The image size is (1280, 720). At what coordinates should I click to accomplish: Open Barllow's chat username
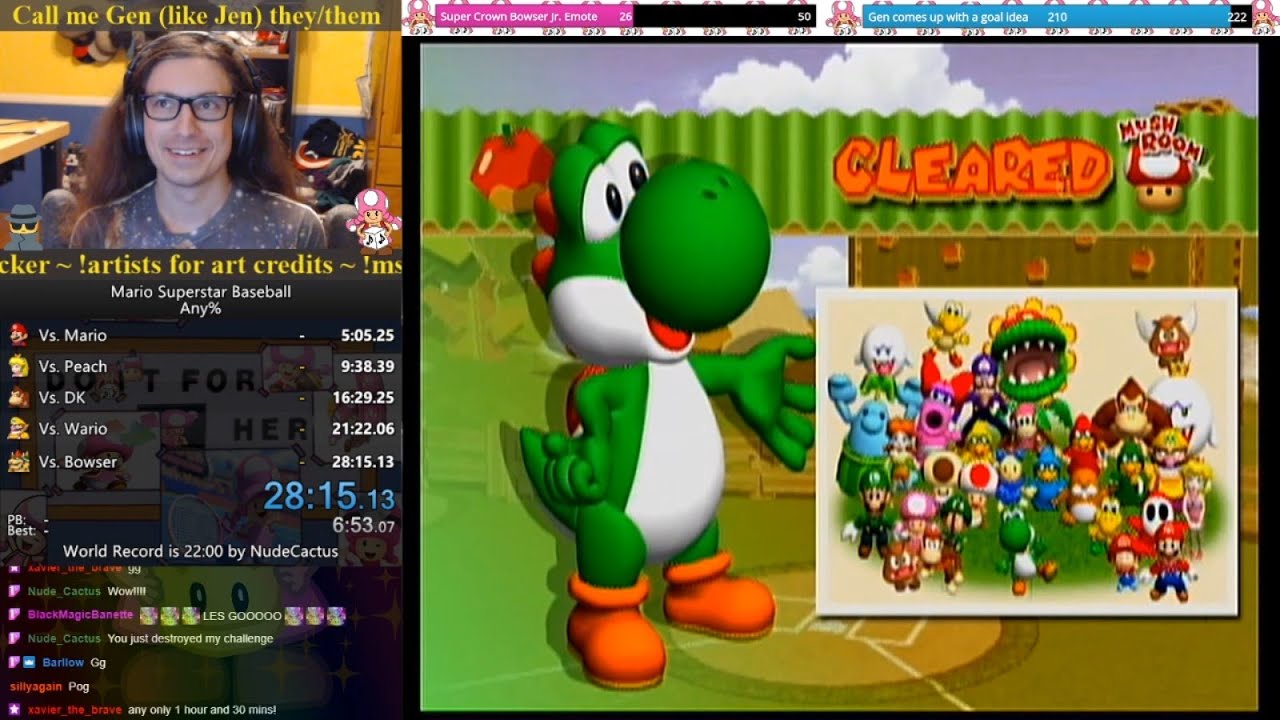click(x=64, y=662)
